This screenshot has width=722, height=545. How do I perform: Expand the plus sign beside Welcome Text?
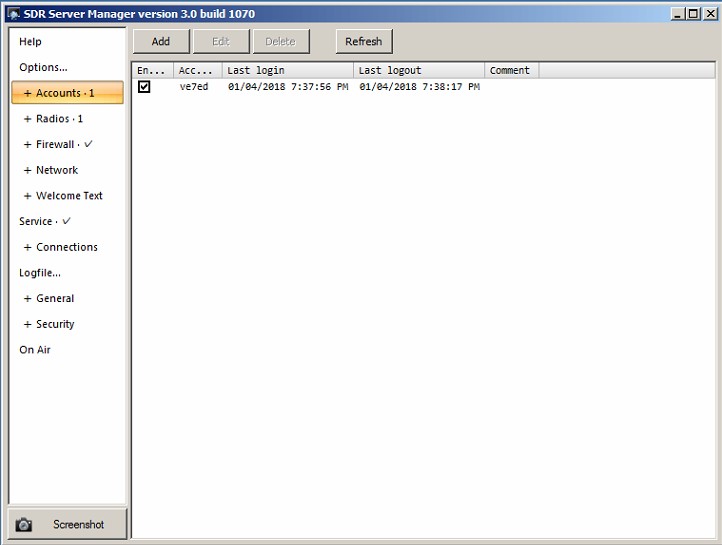pyautogui.click(x=28, y=196)
